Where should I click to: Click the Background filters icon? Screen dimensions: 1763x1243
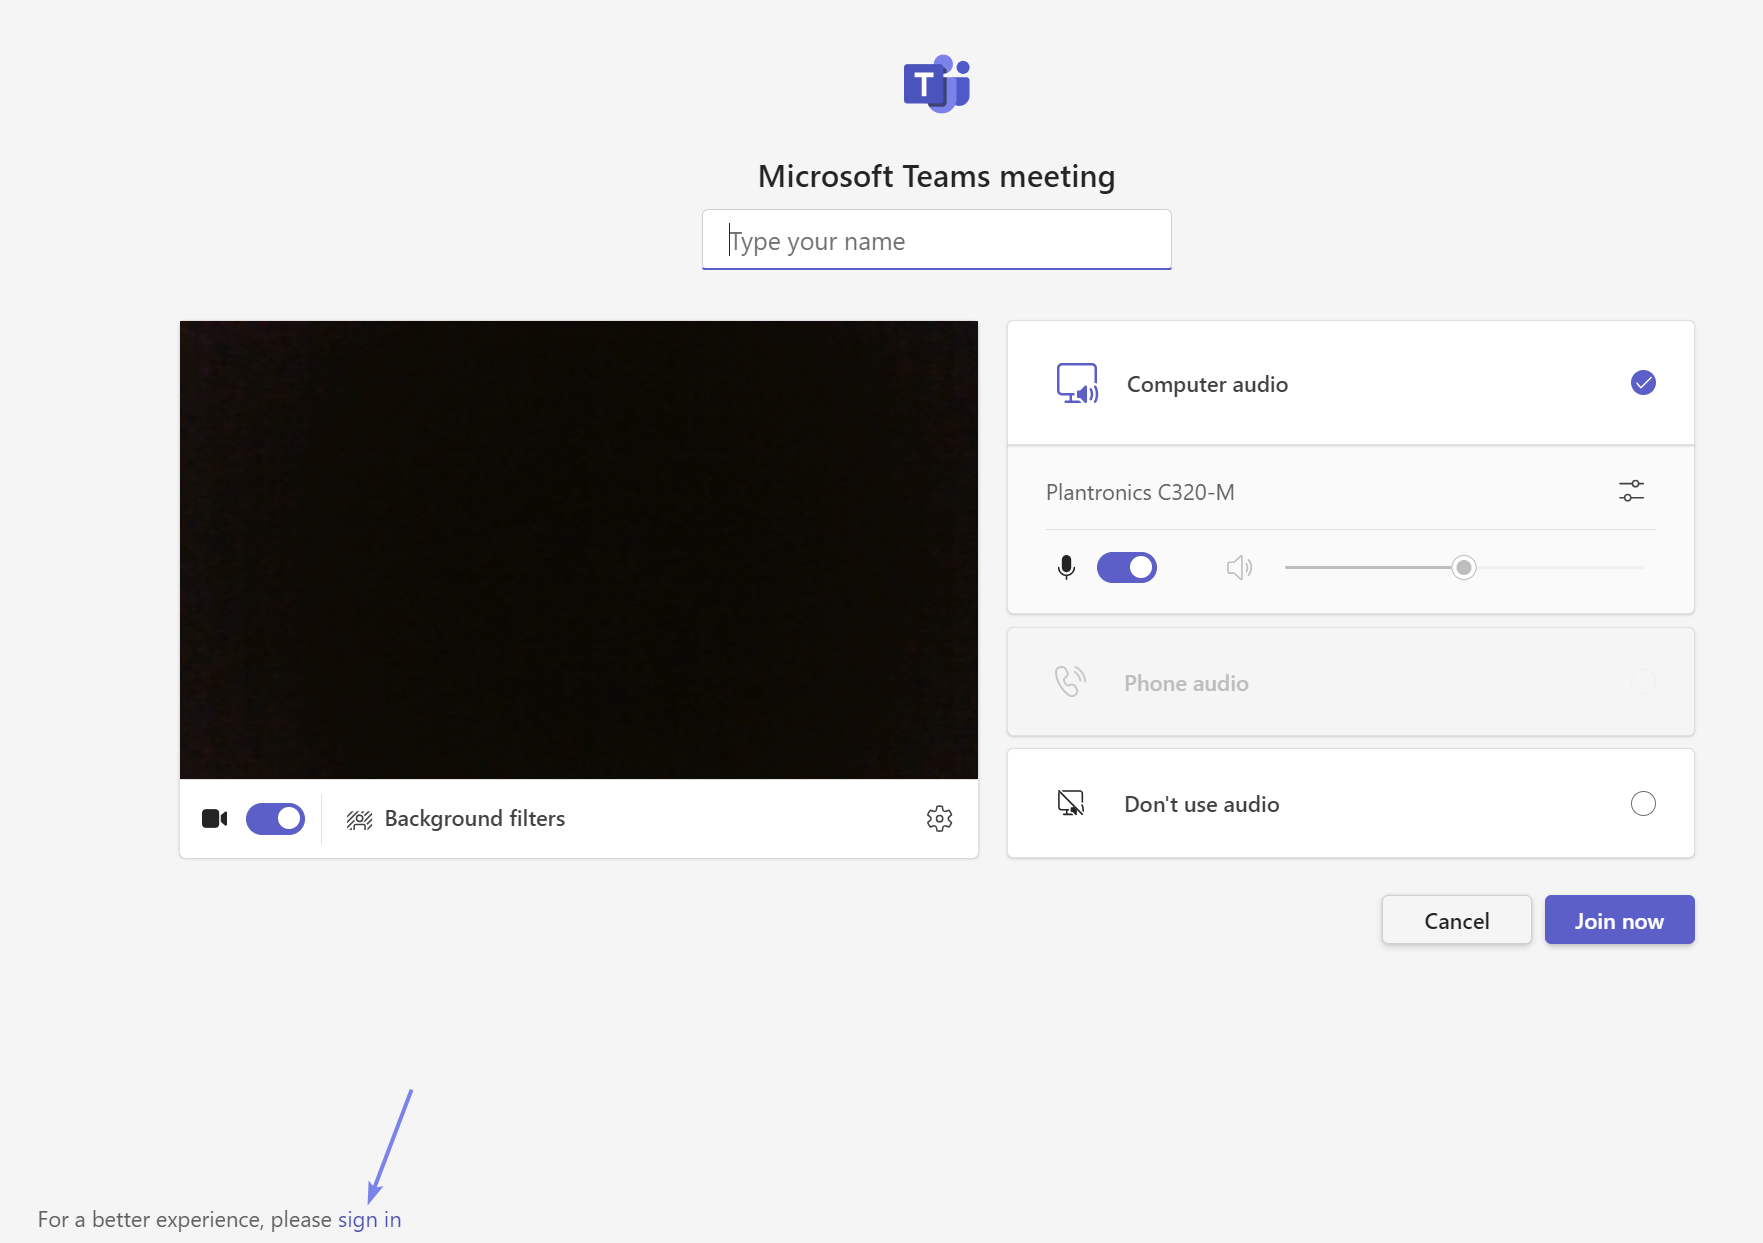click(x=359, y=820)
